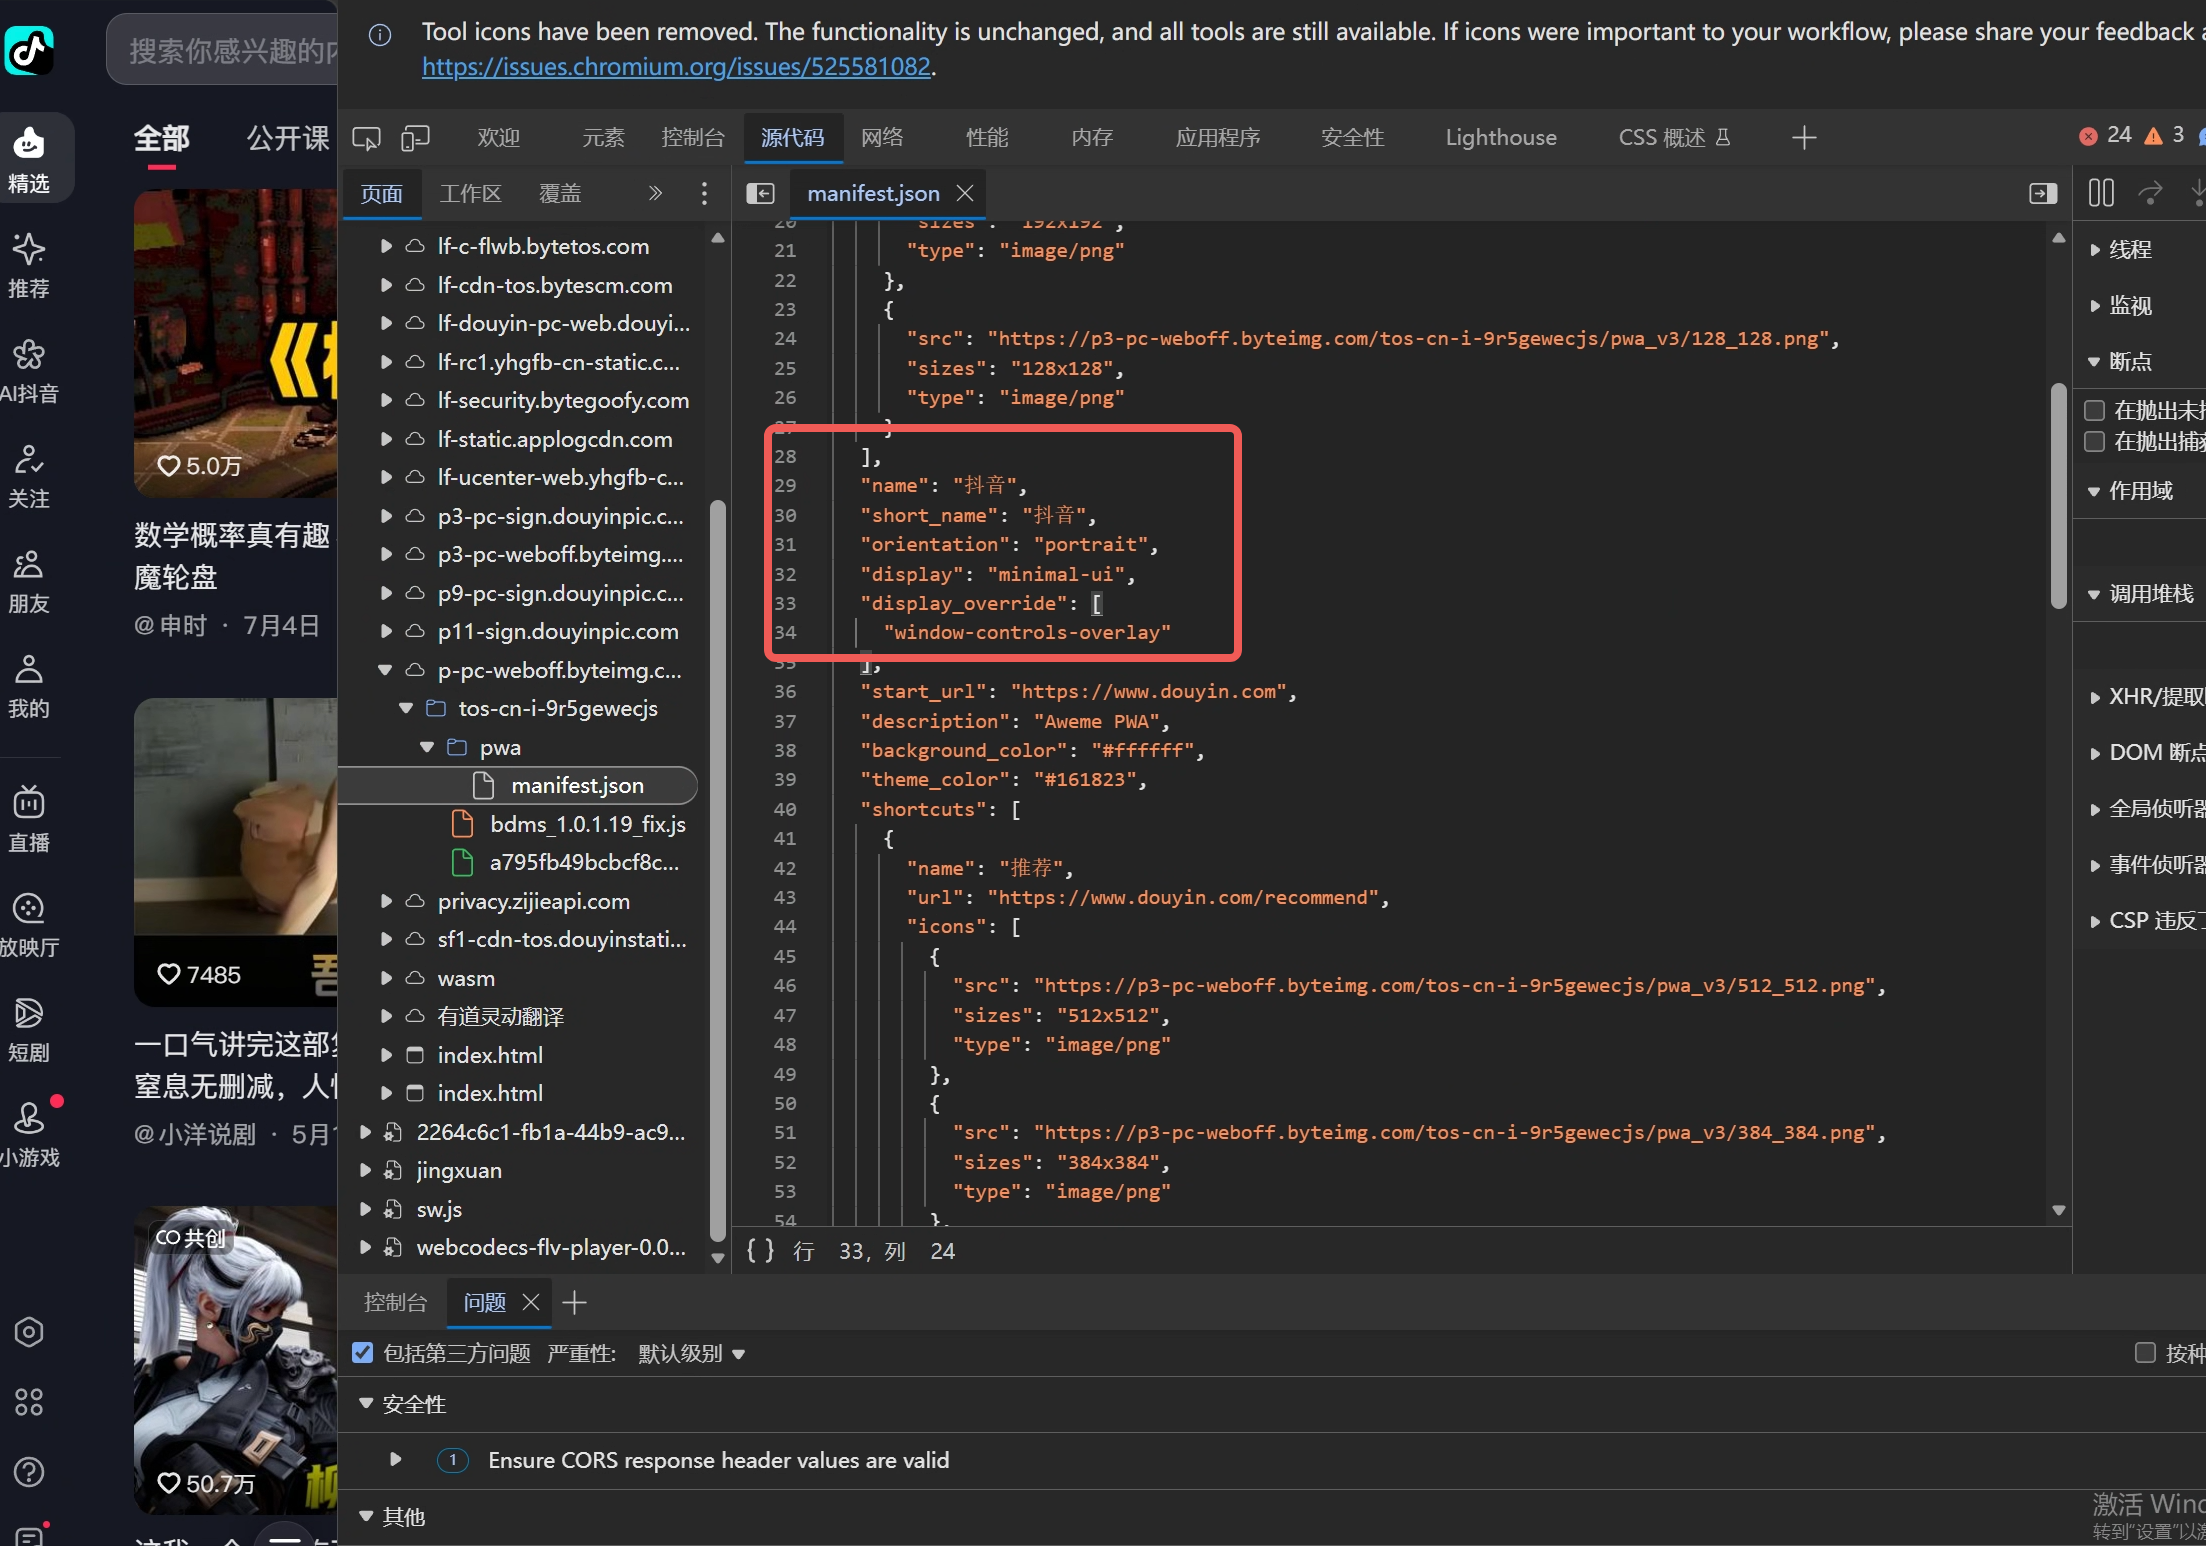
Task: Open the Lighthouse tab
Action: 1501,138
